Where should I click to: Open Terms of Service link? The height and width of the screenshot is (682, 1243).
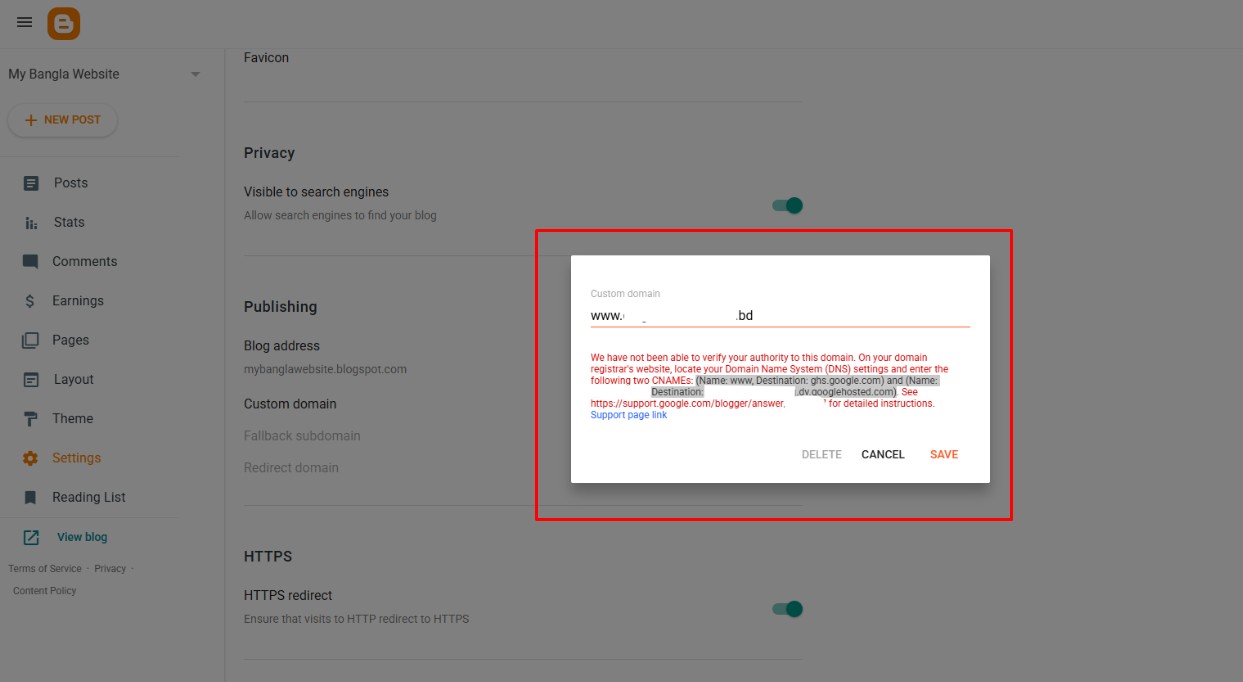click(x=45, y=569)
